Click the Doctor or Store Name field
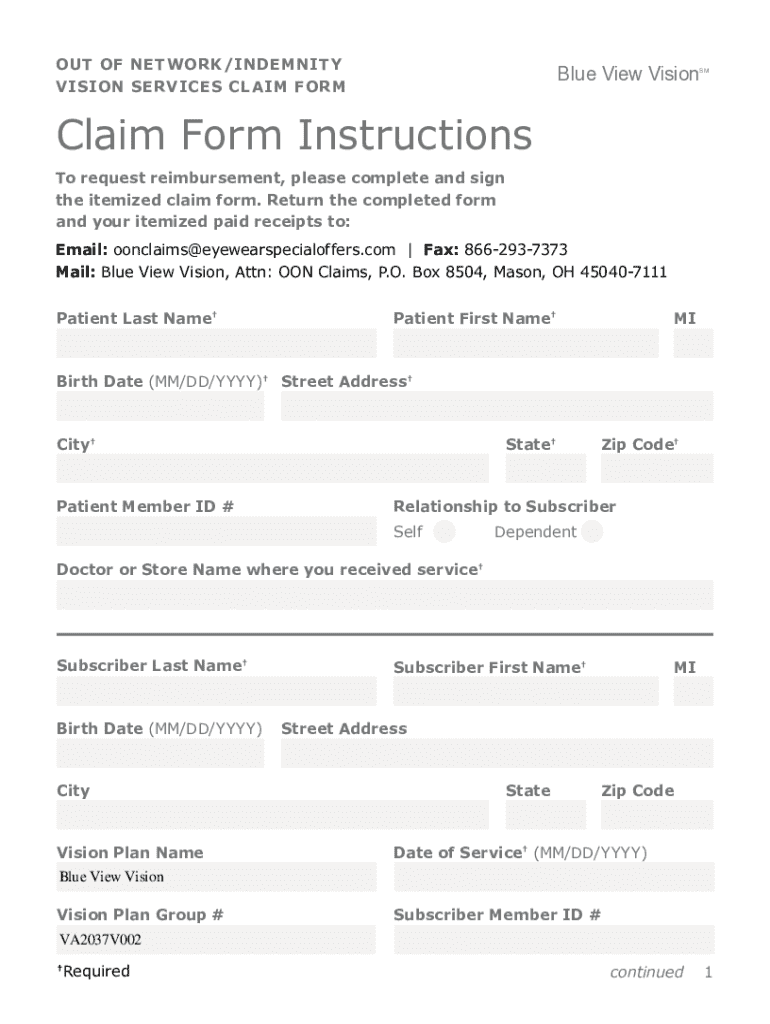This screenshot has width=770, height=1024. (385, 594)
